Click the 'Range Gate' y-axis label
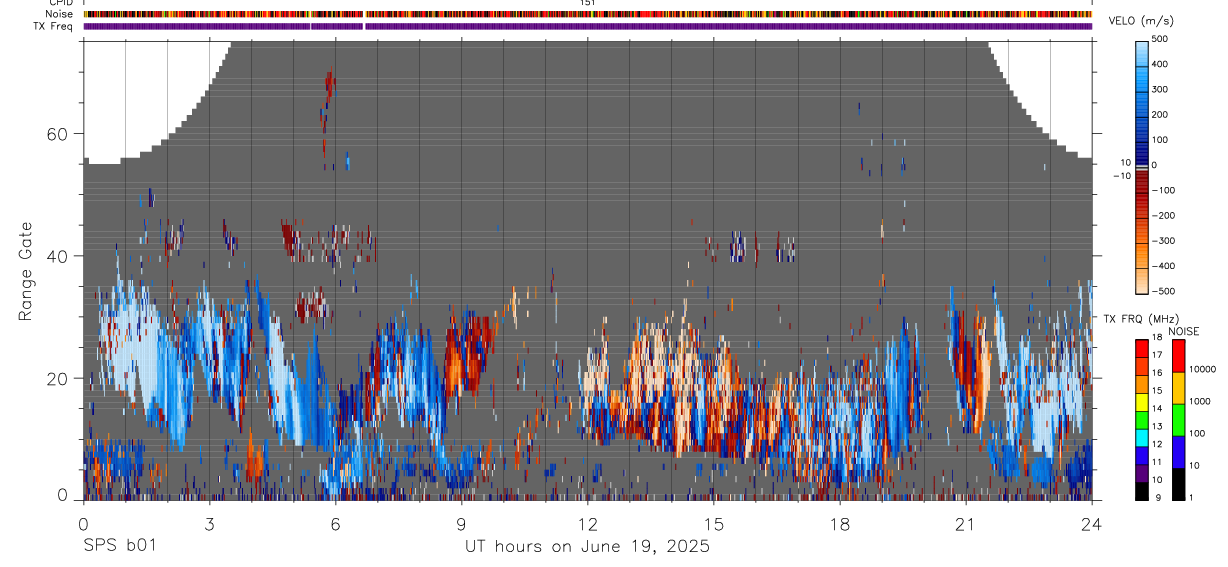The height and width of the screenshot is (567, 1228). 27,270
